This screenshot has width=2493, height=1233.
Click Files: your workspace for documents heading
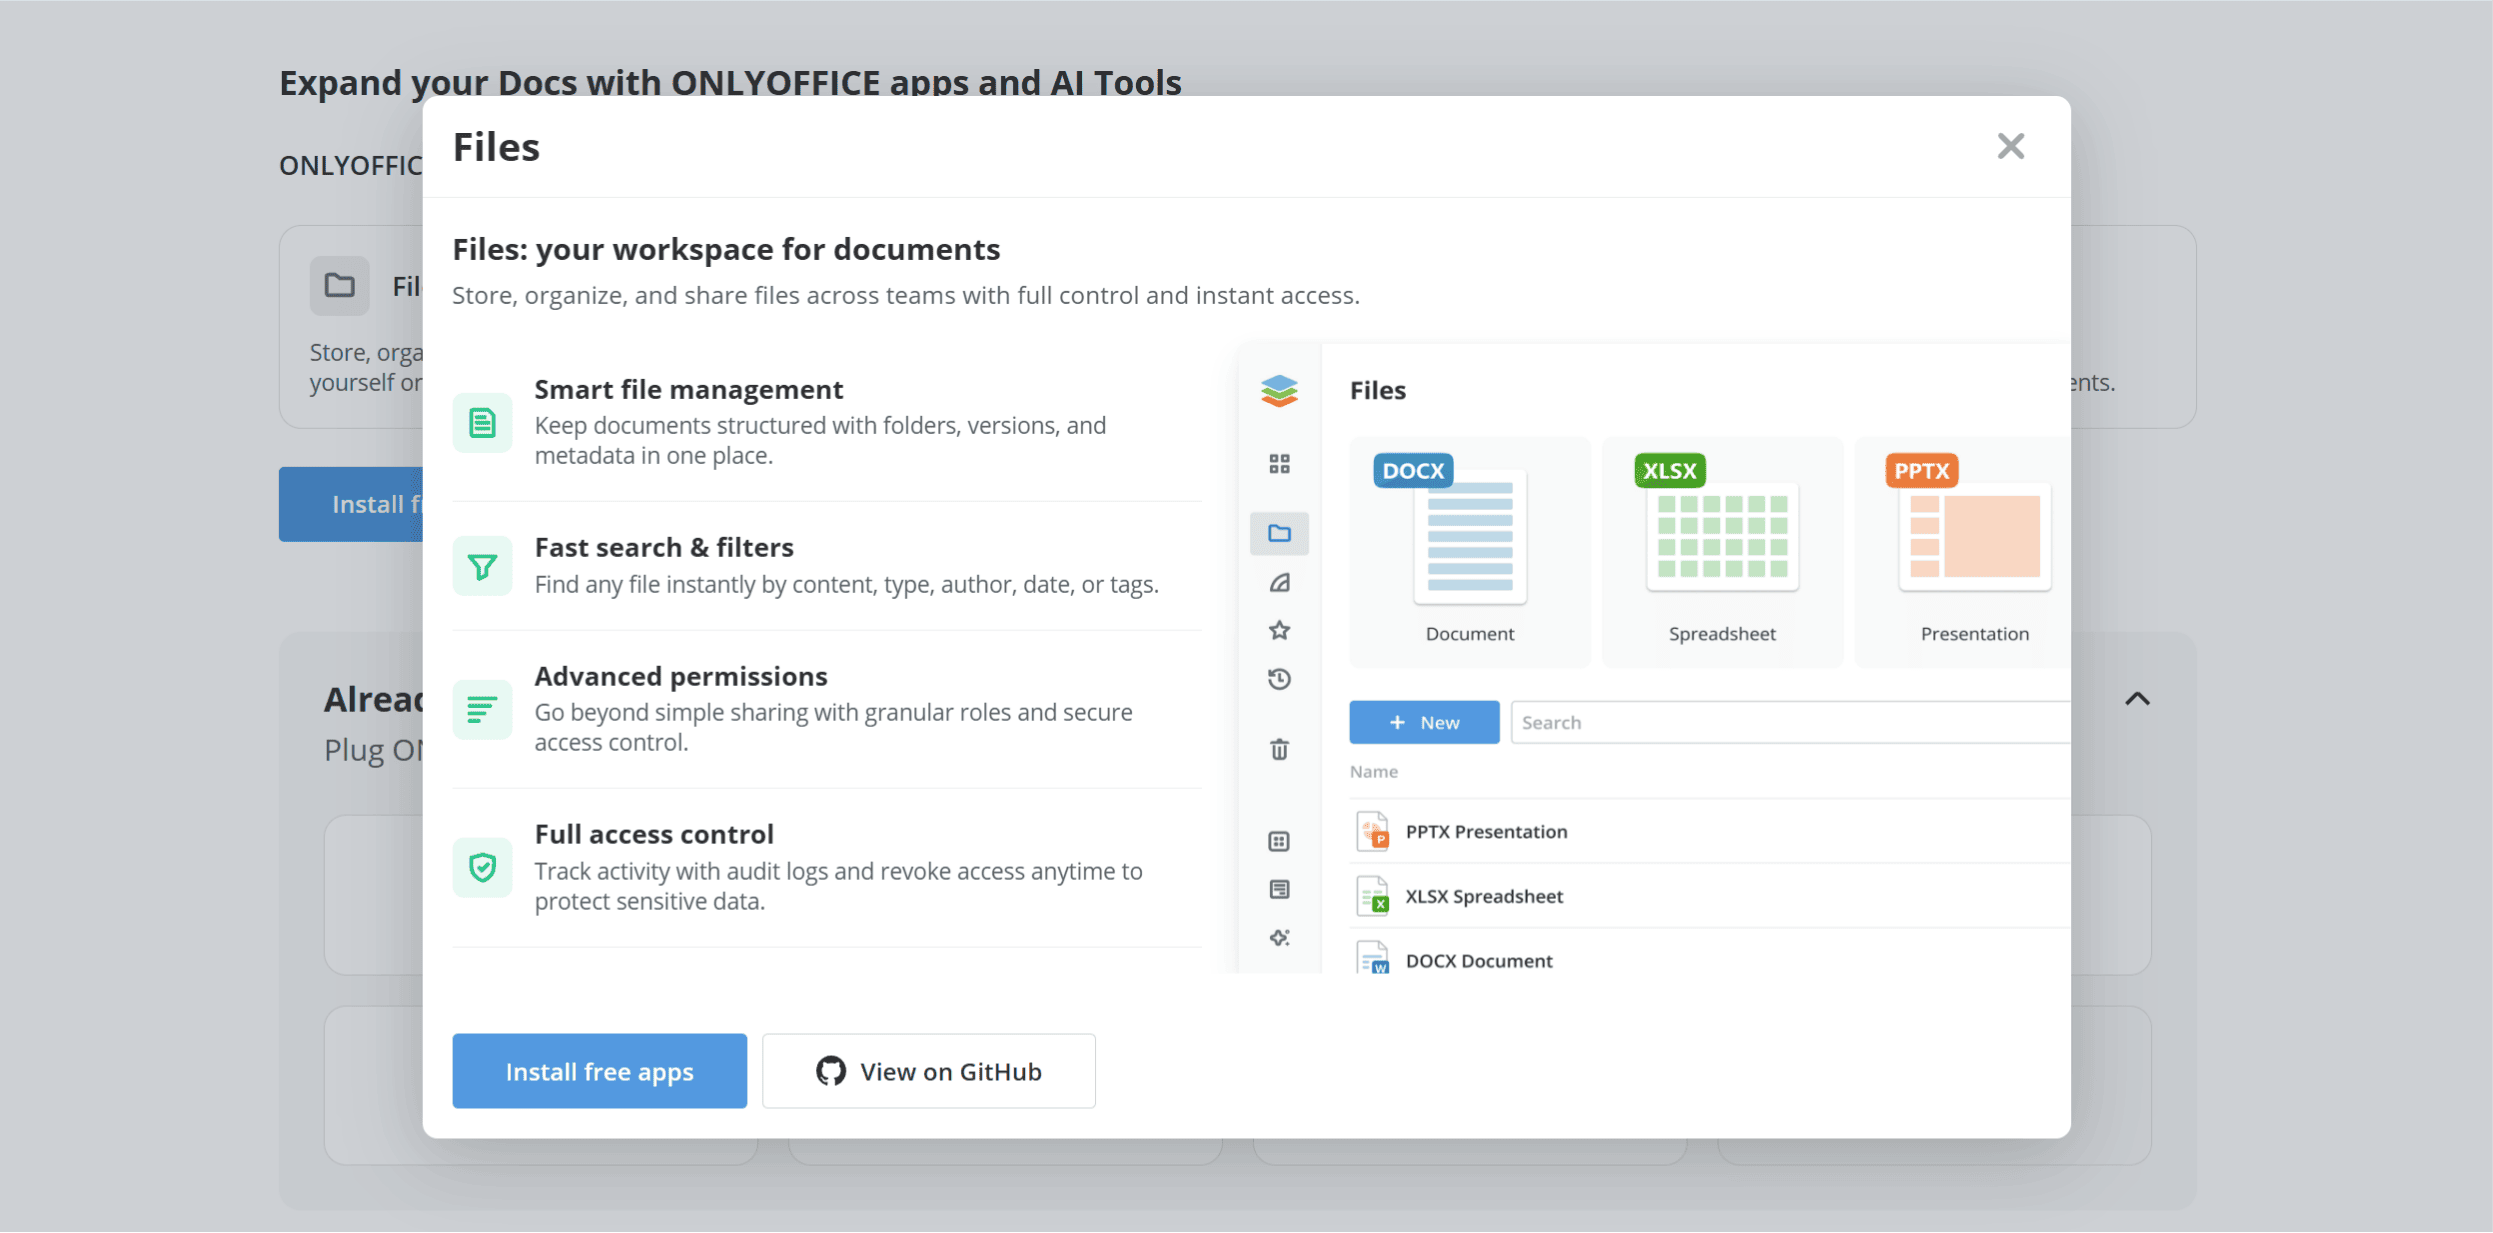click(726, 249)
